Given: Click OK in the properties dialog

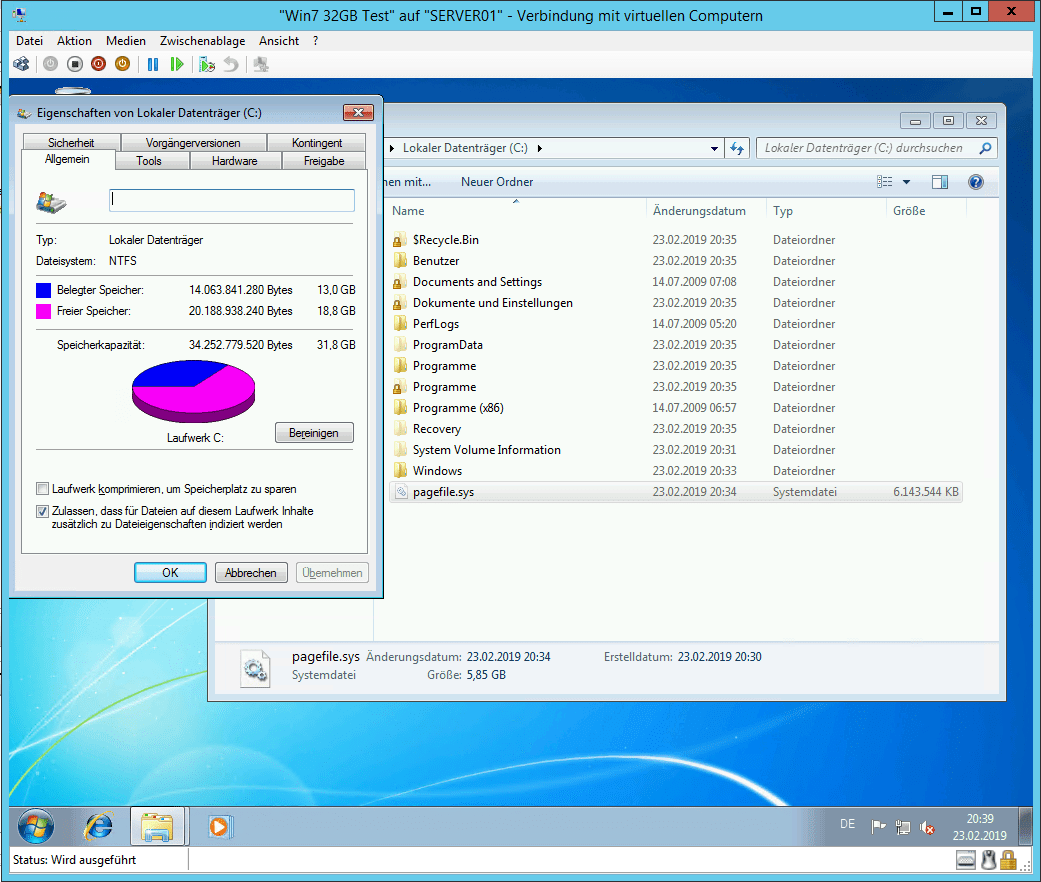Looking at the screenshot, I should point(170,573).
